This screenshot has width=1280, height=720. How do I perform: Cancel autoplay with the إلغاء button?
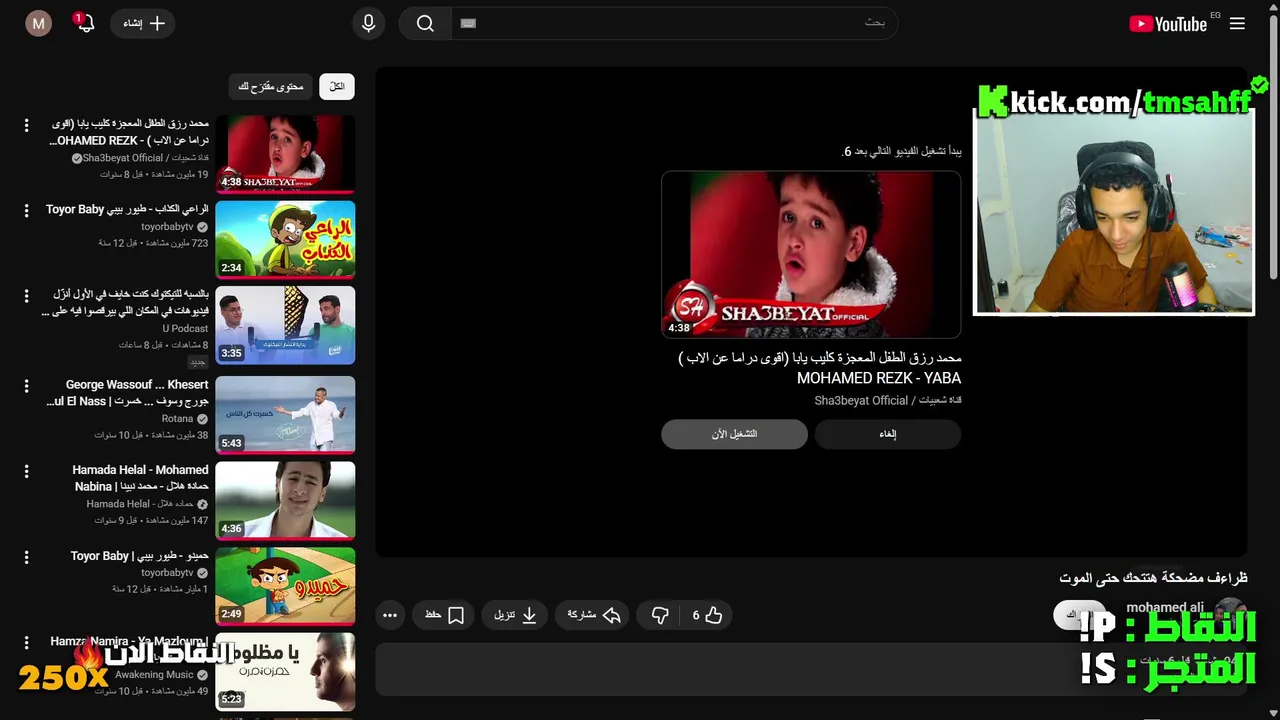pos(888,434)
